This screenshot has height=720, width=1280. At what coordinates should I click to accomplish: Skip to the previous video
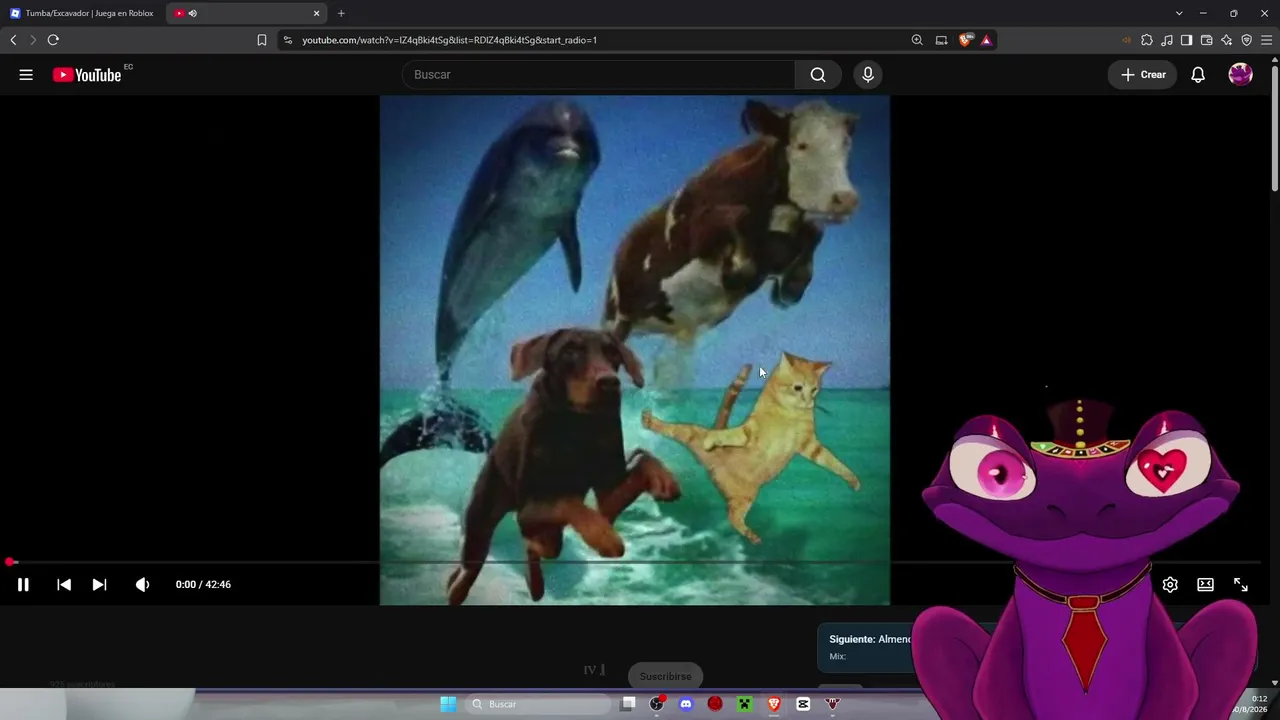[64, 585]
